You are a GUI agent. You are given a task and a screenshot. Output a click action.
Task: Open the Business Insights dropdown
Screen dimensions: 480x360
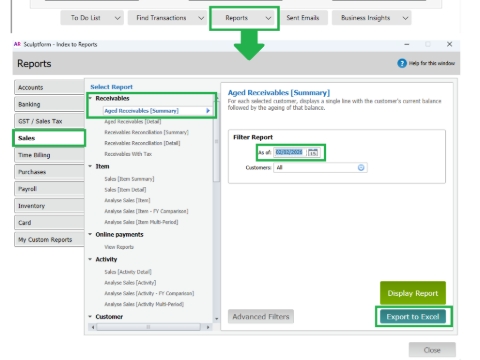(372, 18)
